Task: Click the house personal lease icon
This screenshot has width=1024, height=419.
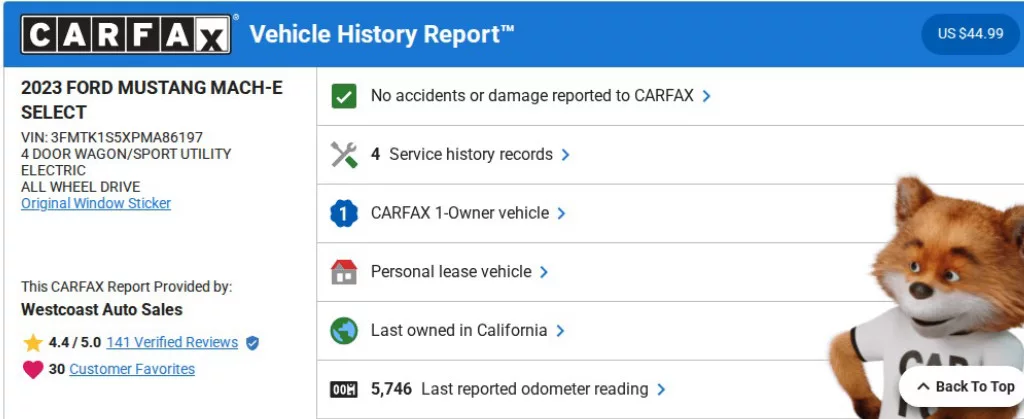Action: click(344, 271)
